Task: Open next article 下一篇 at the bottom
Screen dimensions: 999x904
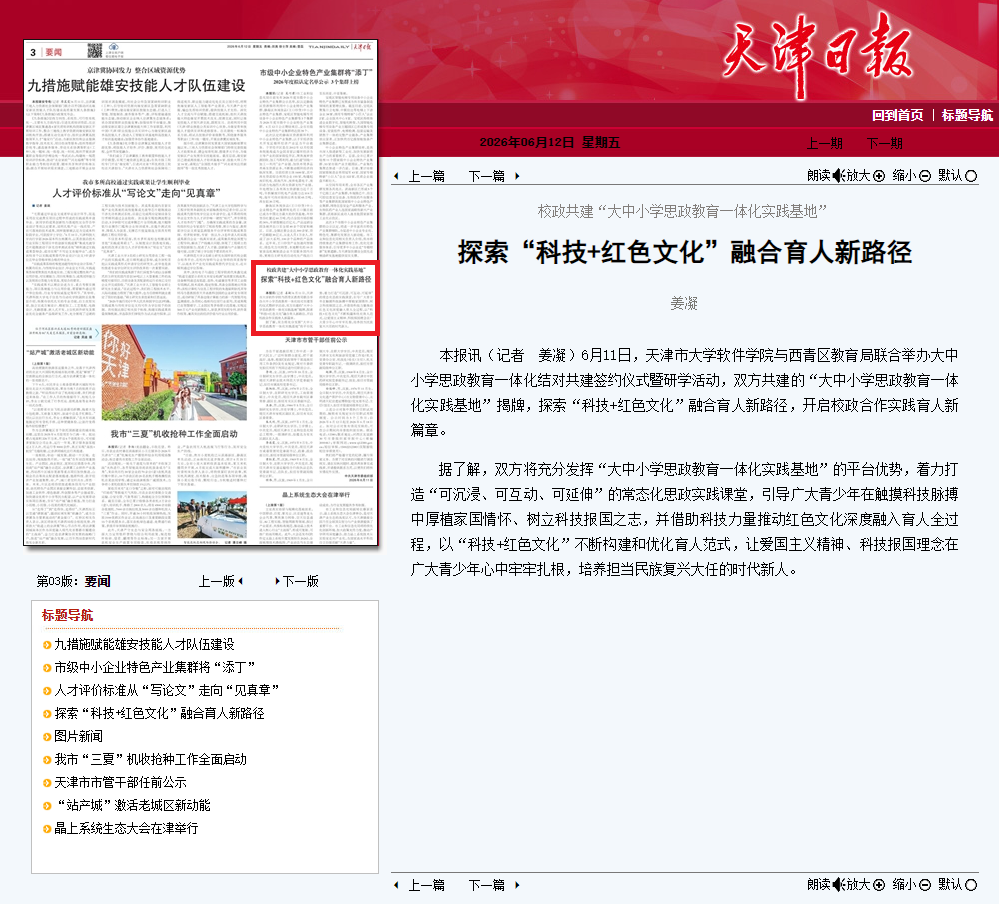Action: (486, 885)
